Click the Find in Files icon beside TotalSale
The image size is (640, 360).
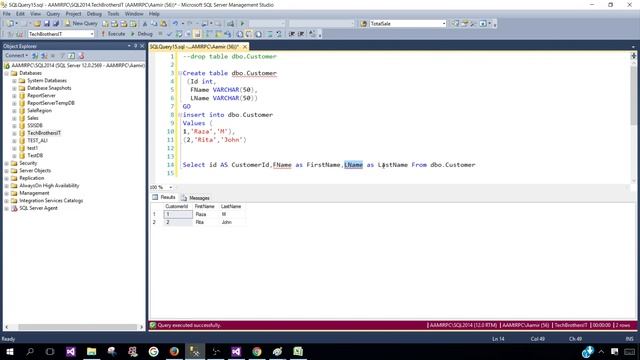[364, 24]
